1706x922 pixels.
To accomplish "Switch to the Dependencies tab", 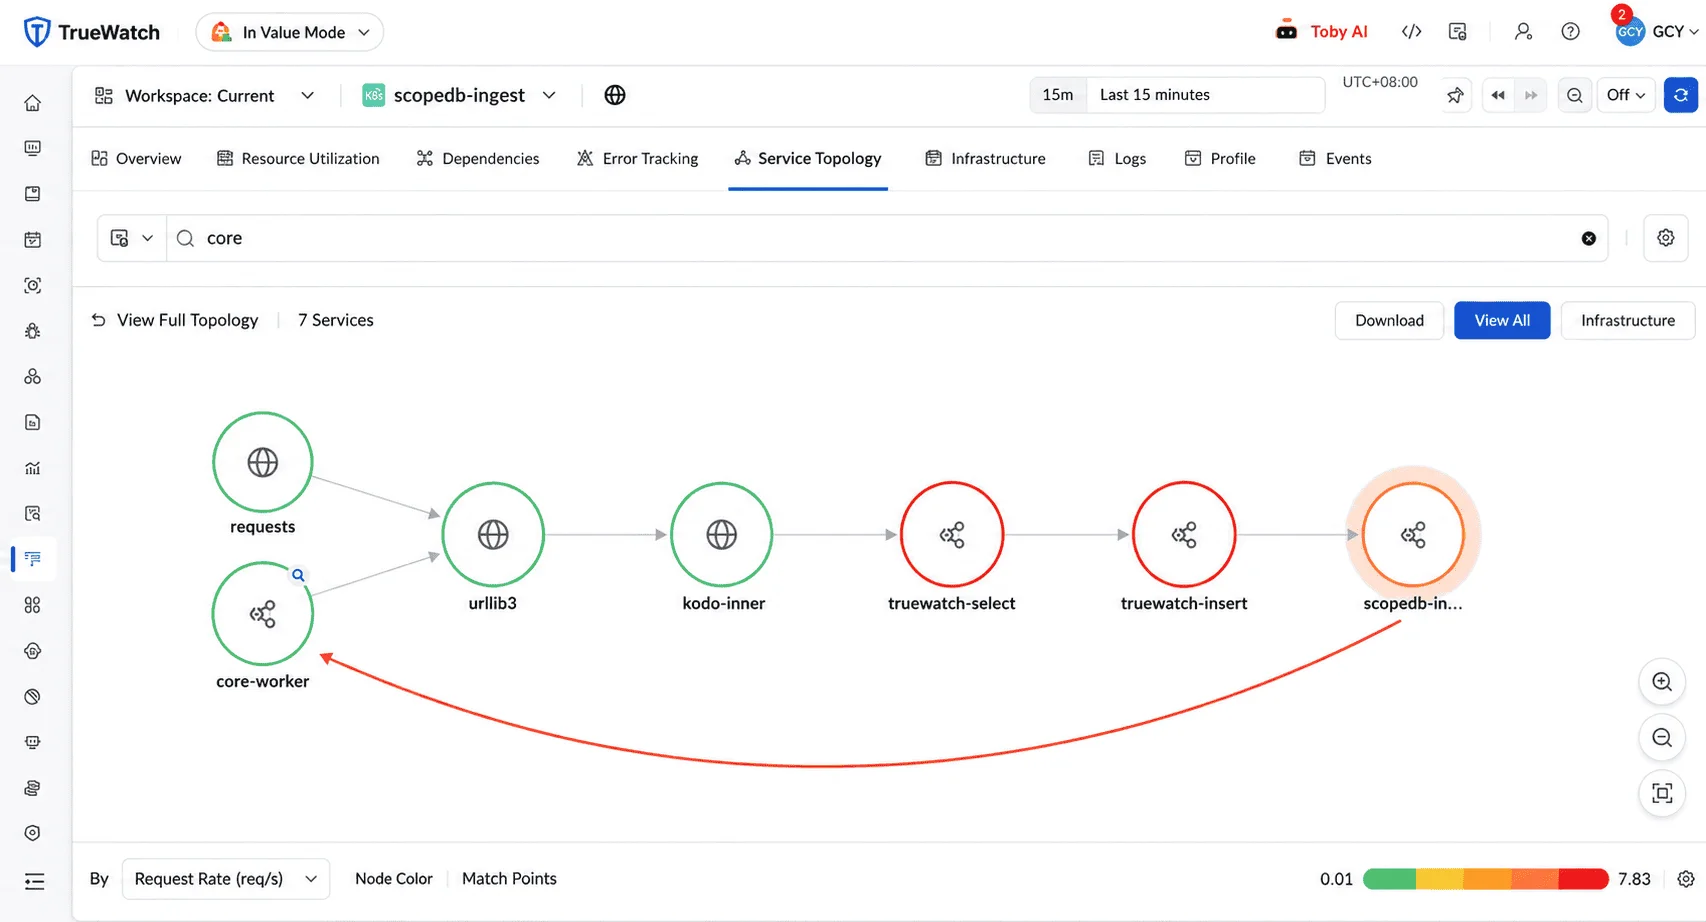I will [x=478, y=158].
